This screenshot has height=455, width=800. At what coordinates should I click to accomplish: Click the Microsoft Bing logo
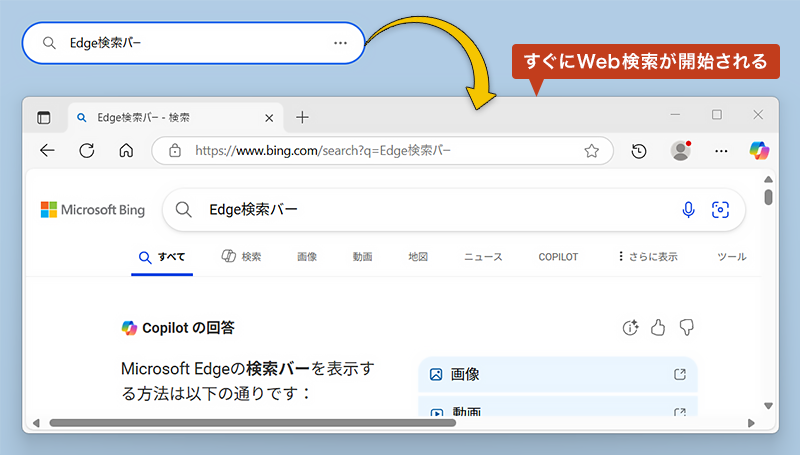pyautogui.click(x=93, y=210)
